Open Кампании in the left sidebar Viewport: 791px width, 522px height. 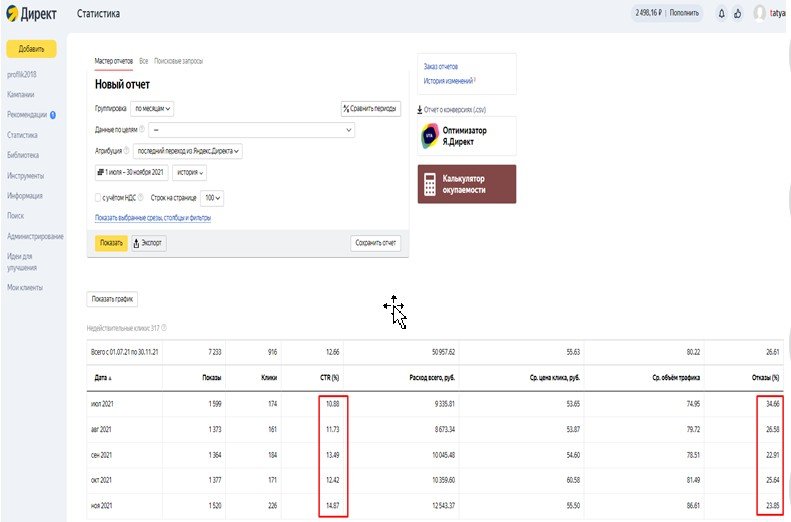point(21,94)
